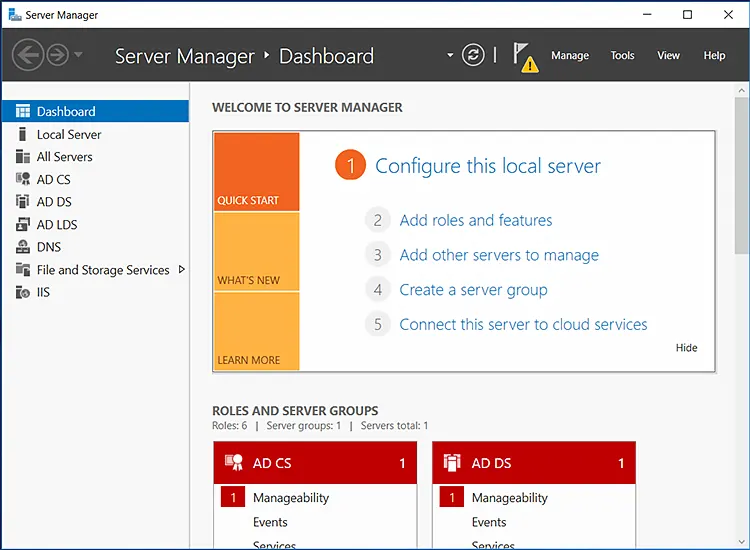The height and width of the screenshot is (550, 750).
Task: Click the step 2 number circle
Action: (x=377, y=220)
